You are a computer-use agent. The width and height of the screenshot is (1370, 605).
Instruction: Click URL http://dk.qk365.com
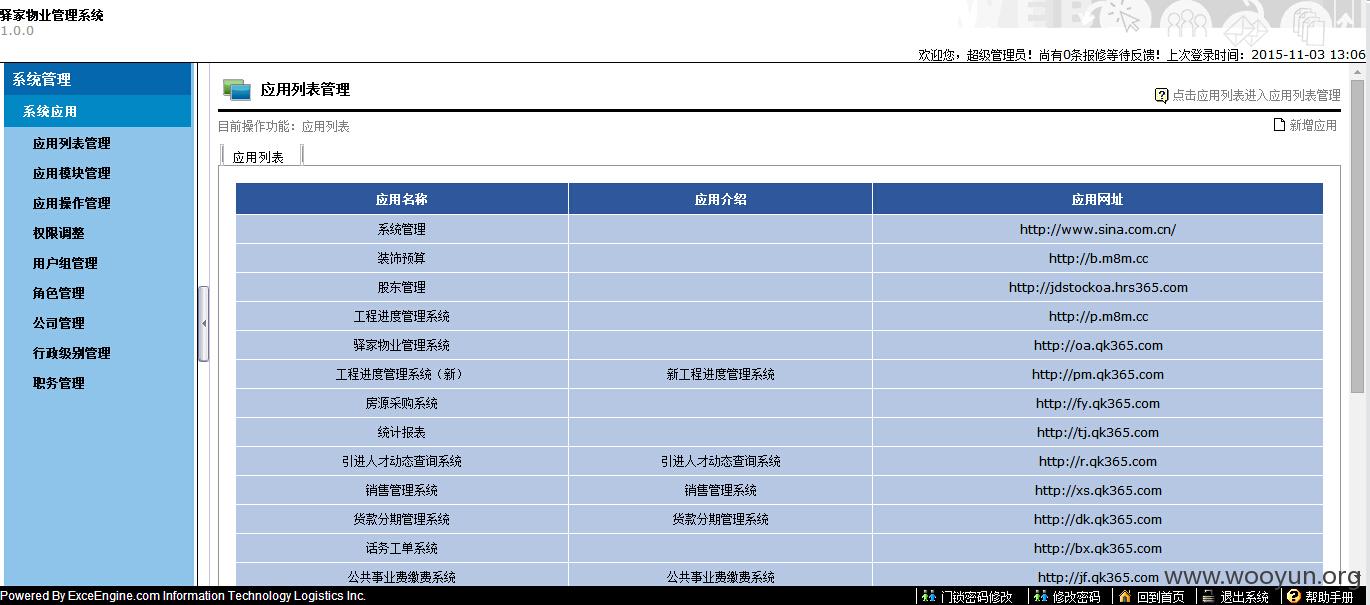point(1098,519)
